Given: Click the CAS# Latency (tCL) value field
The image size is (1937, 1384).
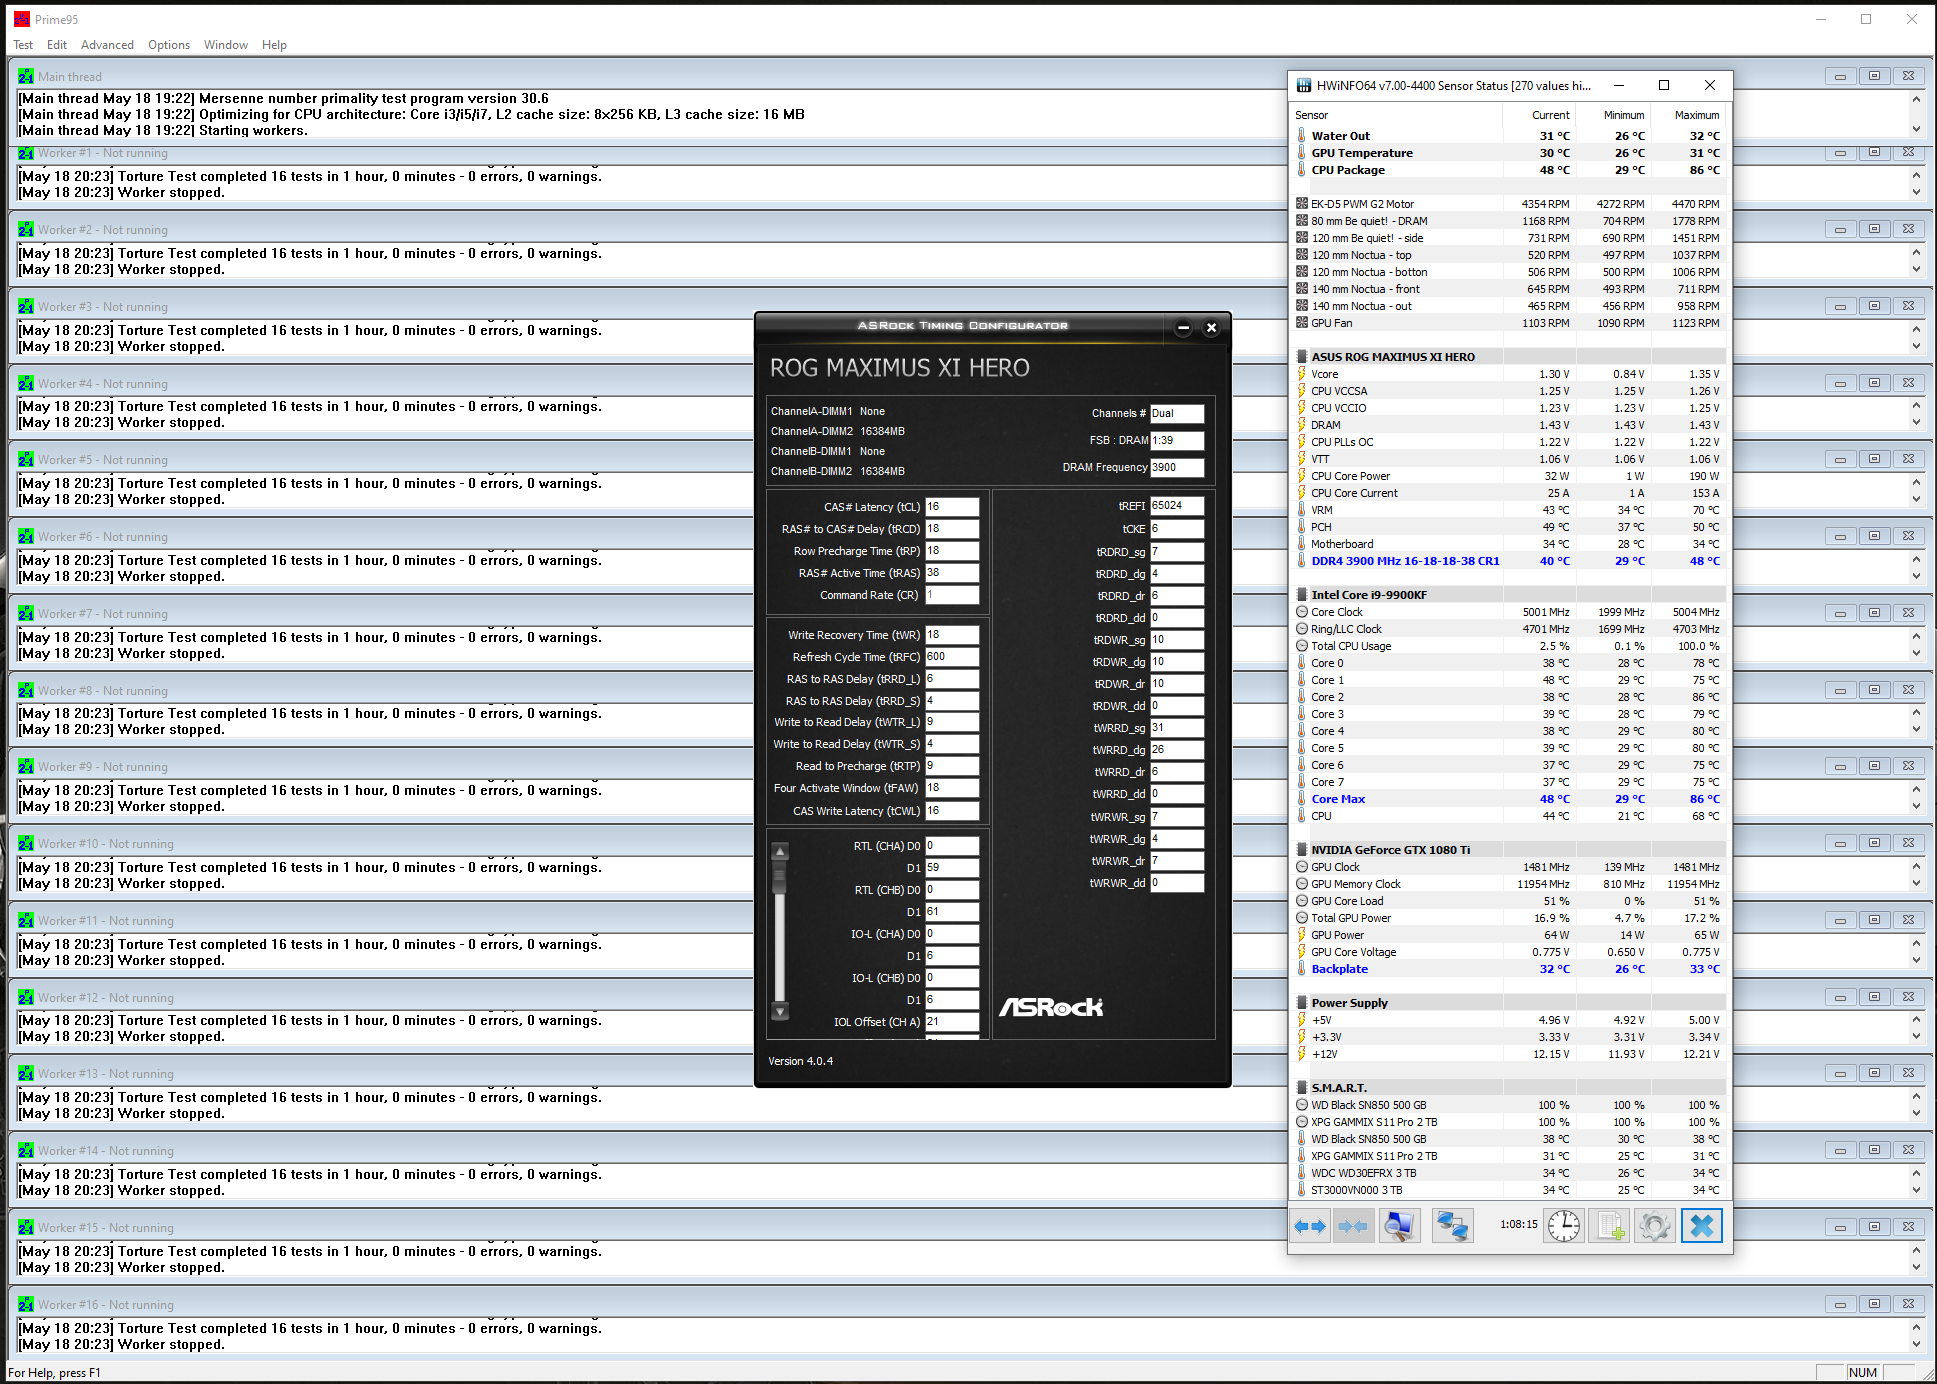Looking at the screenshot, I should pyautogui.click(x=951, y=507).
